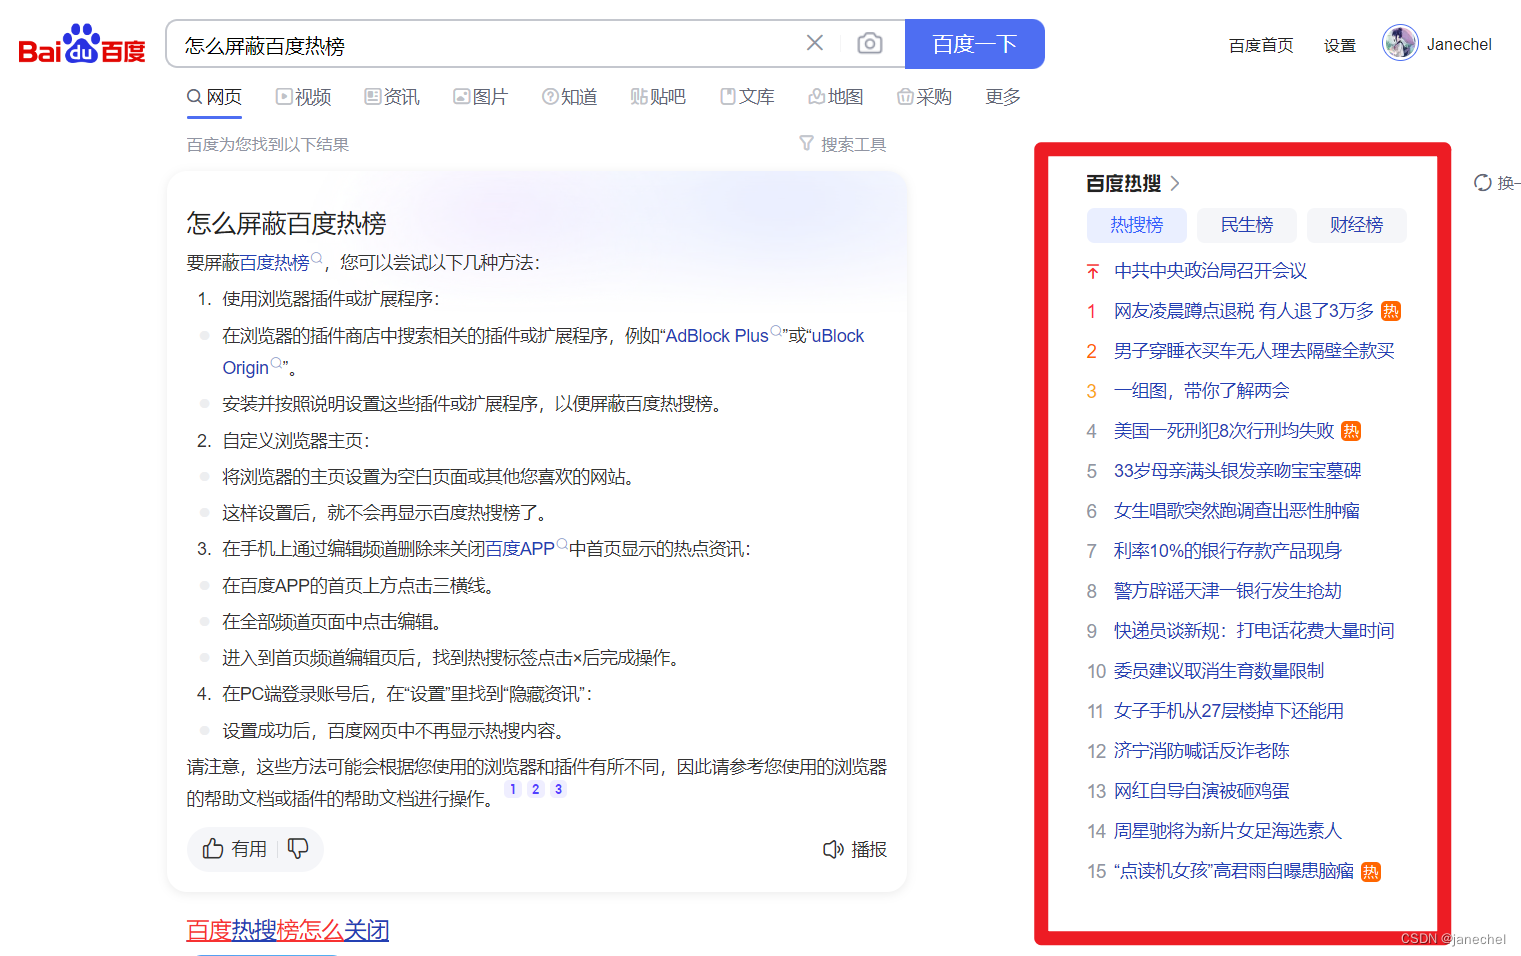Select the 民生榜 ranking tab
The width and height of the screenshot is (1521, 956).
tap(1246, 225)
